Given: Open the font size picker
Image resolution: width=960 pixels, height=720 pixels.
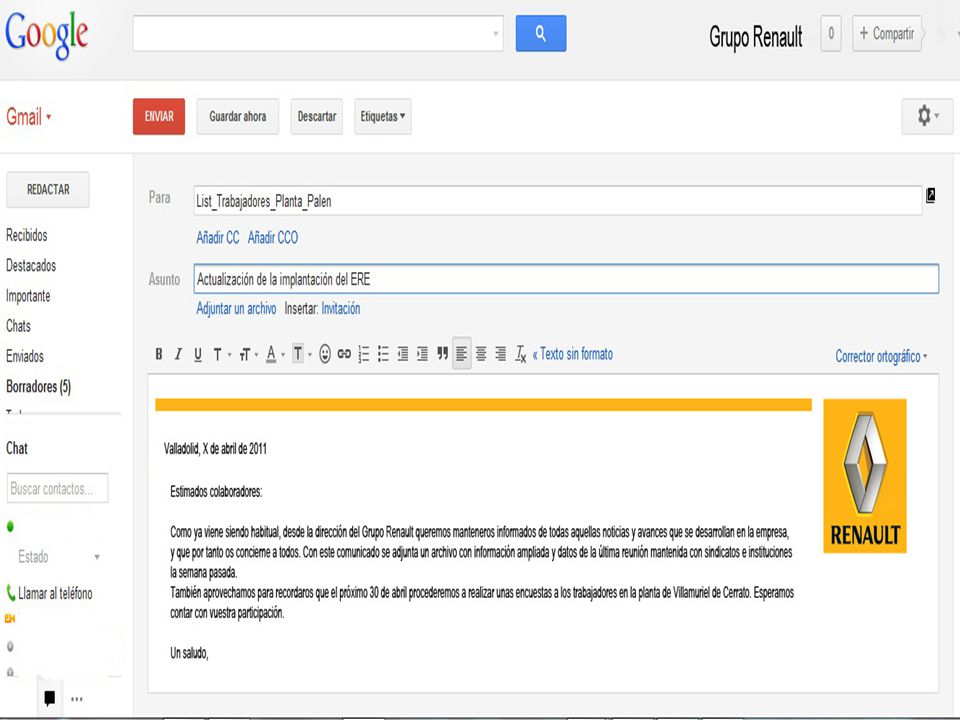Looking at the screenshot, I should pyautogui.click(x=248, y=354).
